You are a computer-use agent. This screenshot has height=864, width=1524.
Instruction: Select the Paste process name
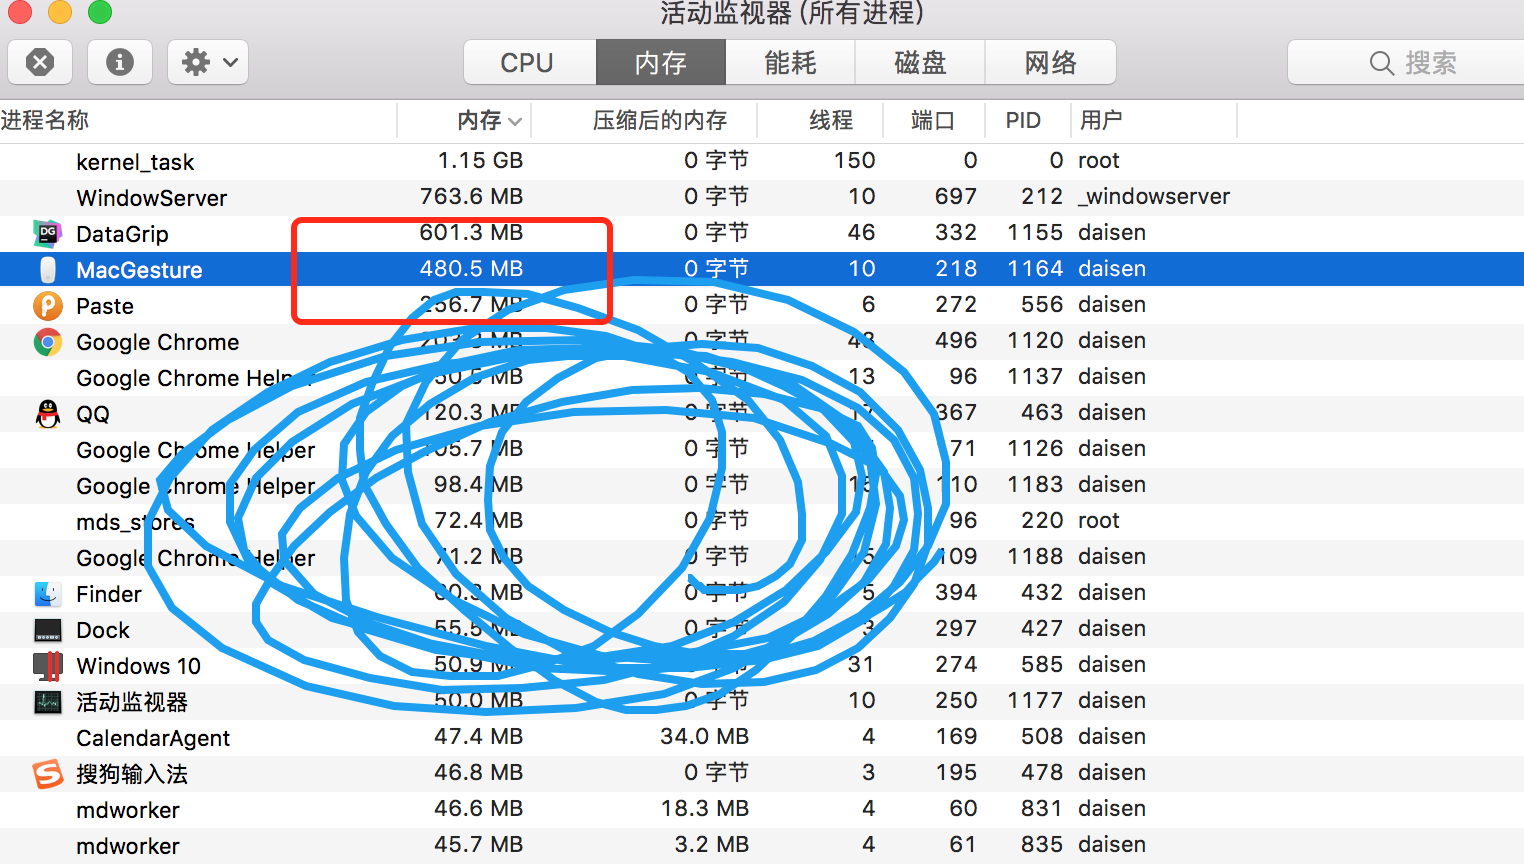pos(105,306)
